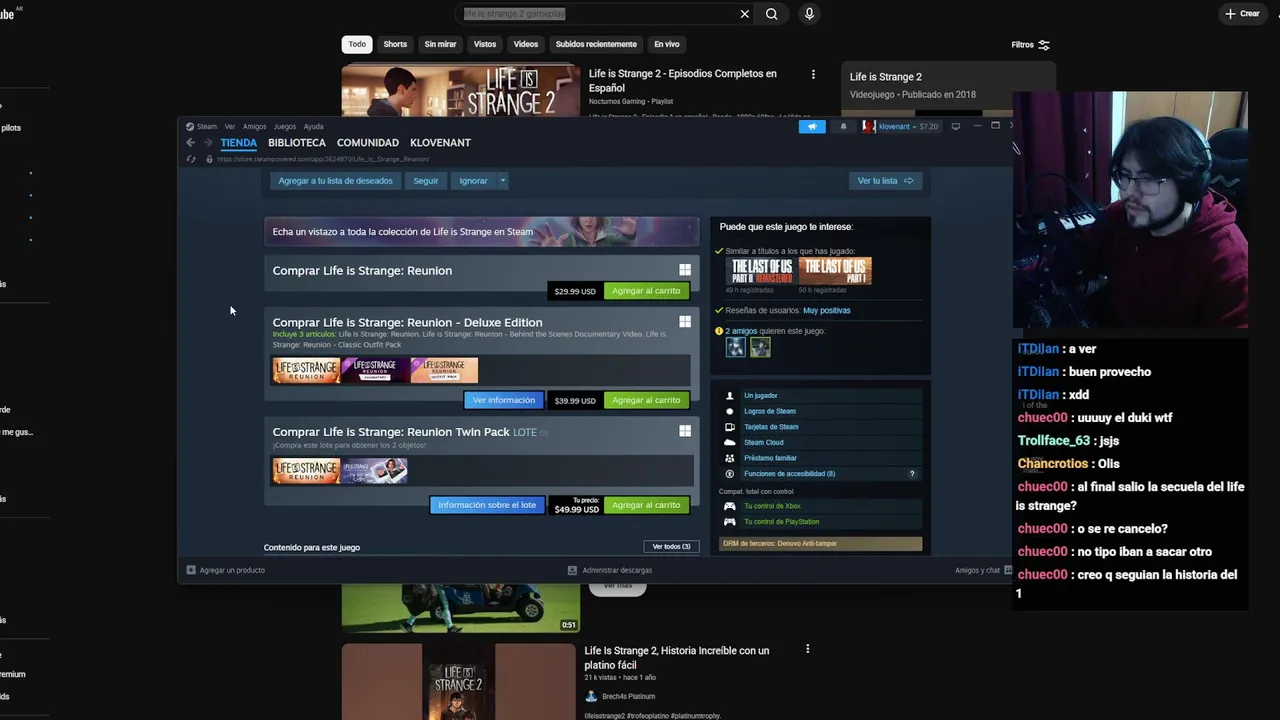Open The Last of Us Part II Remastered thumbnail
The height and width of the screenshot is (720, 1280).
pos(761,271)
